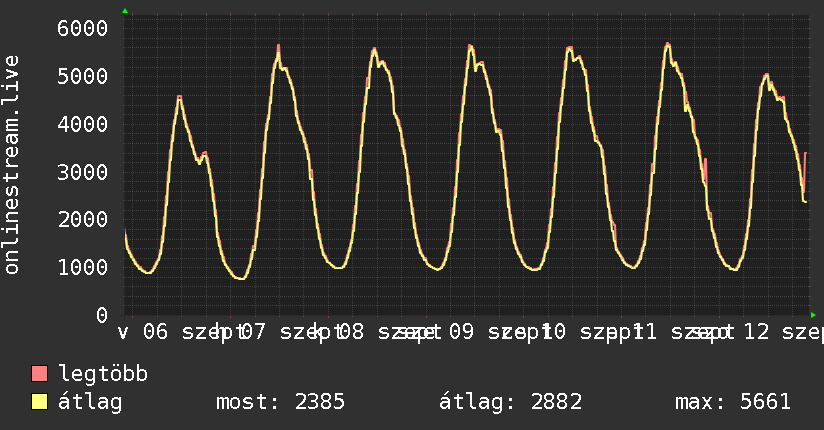This screenshot has width=824, height=430.
Task: Click the 'most: 2385' current value
Action: click(x=281, y=402)
